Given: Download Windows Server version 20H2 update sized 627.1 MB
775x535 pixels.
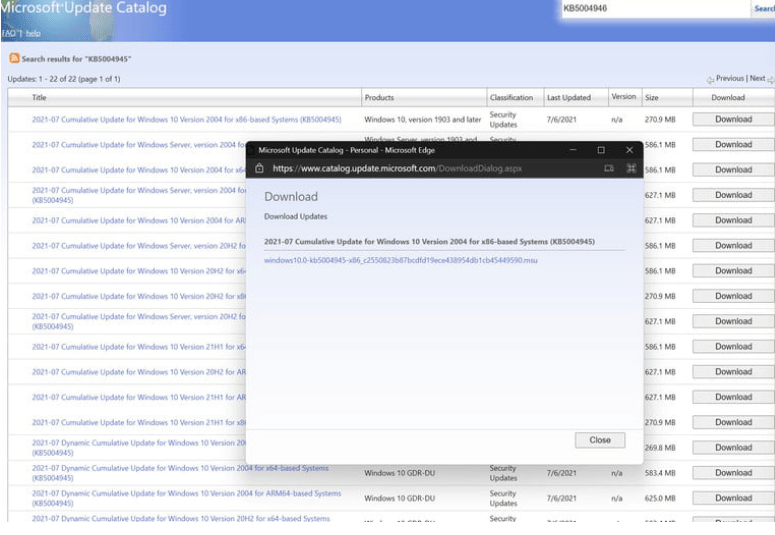Looking at the screenshot, I should [x=733, y=321].
